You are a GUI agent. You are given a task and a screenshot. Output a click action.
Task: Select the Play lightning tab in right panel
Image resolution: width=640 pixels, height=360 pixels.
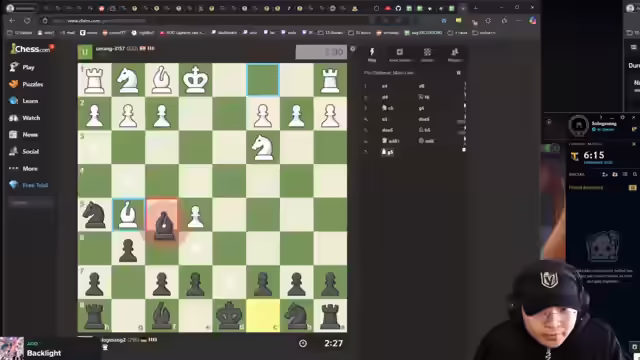click(x=372, y=54)
